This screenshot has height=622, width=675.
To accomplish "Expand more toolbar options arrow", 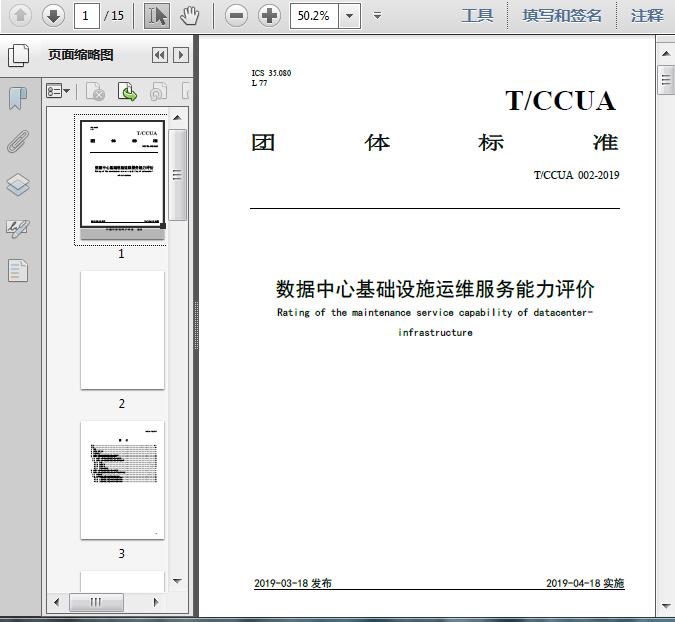I will [x=377, y=16].
